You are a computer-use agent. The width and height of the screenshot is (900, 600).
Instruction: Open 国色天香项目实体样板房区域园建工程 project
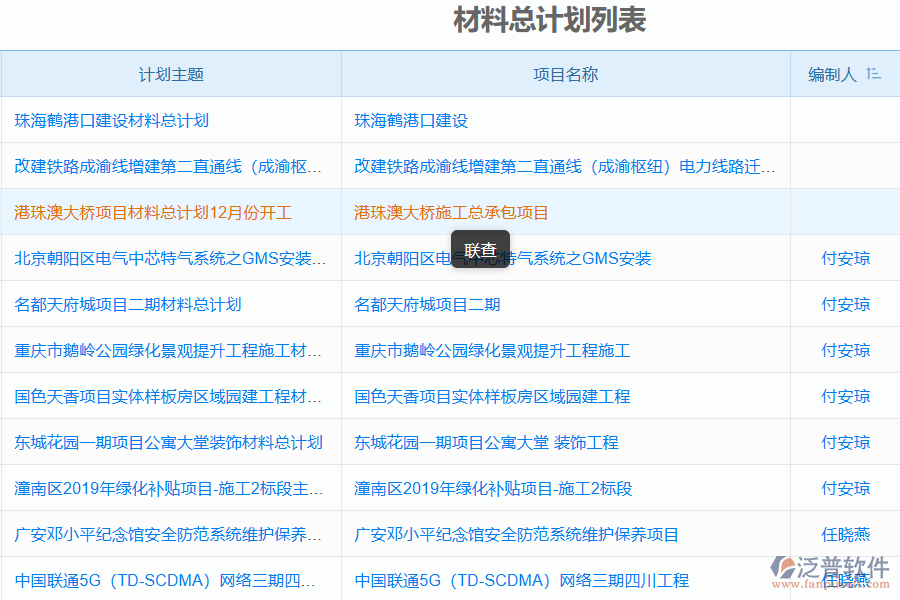pyautogui.click(x=491, y=396)
